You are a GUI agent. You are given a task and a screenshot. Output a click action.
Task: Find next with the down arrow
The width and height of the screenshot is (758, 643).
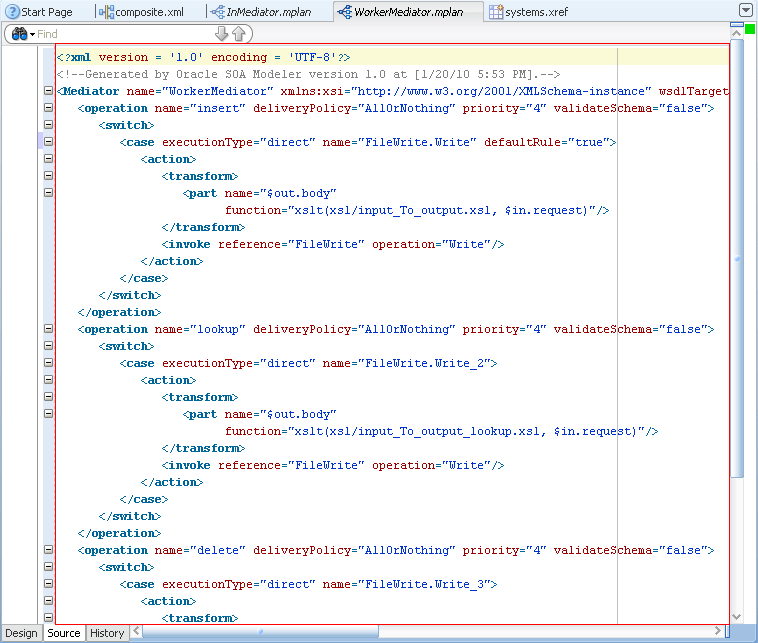pyautogui.click(x=221, y=34)
